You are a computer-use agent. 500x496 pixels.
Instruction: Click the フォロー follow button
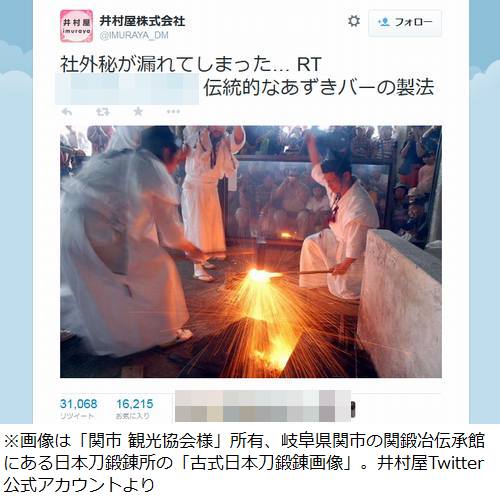[405, 23]
